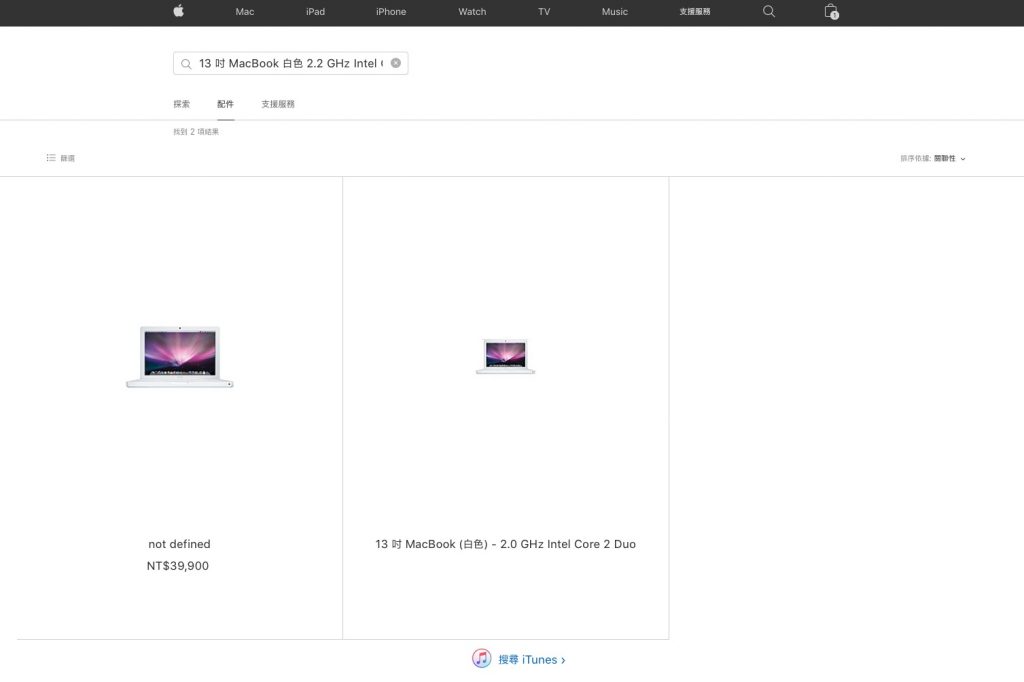Open Watch in the navigation bar
The height and width of the screenshot is (682, 1024).
pyautogui.click(x=472, y=12)
